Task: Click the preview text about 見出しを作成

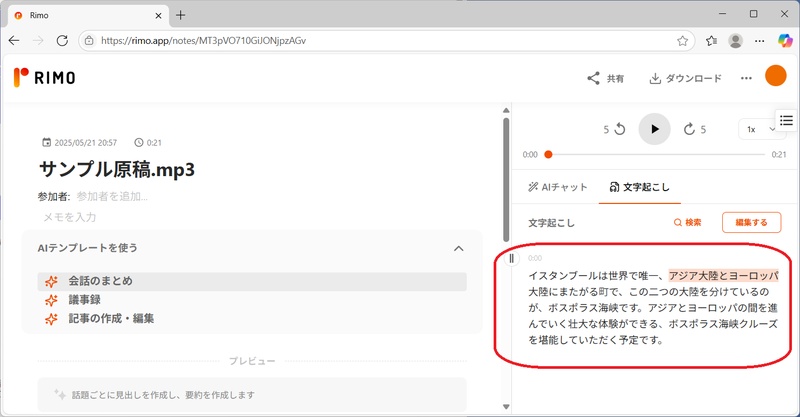Action: coord(163,395)
